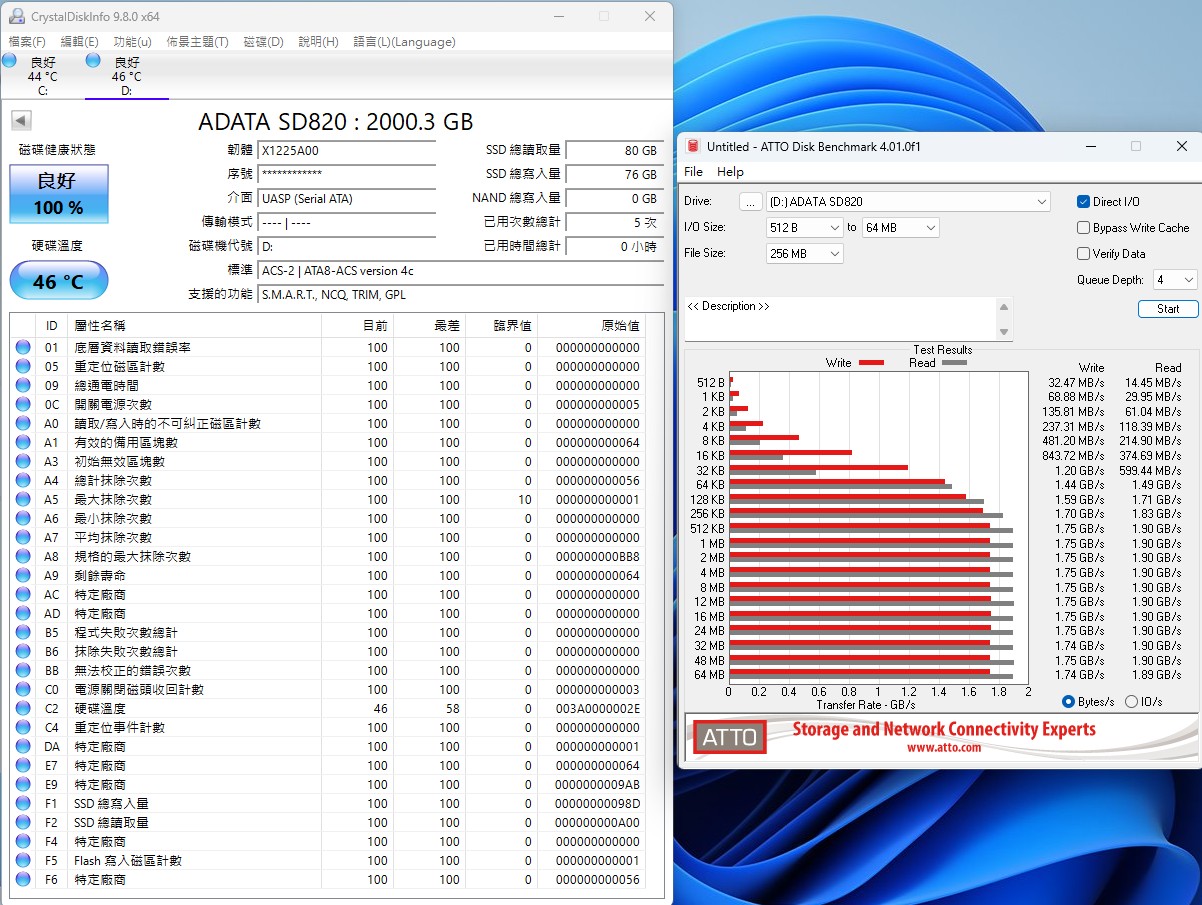Click the Start button in ATTO

point(1168,309)
